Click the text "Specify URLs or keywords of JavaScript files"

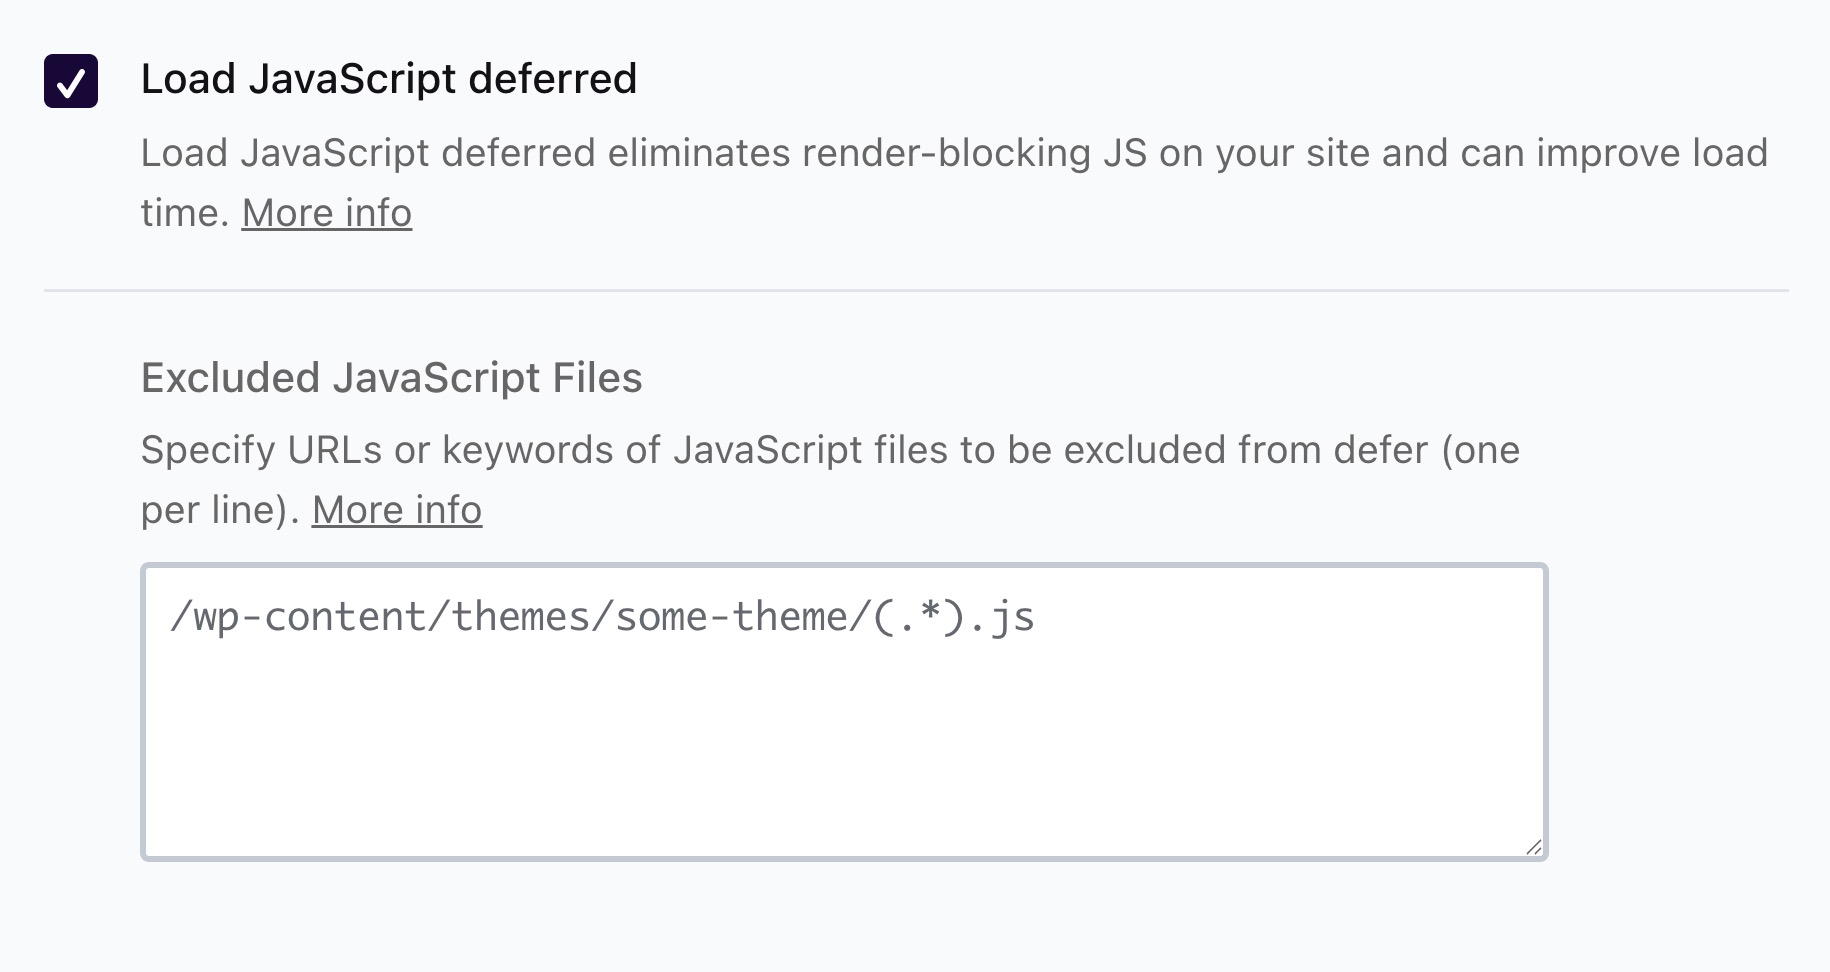(x=544, y=450)
